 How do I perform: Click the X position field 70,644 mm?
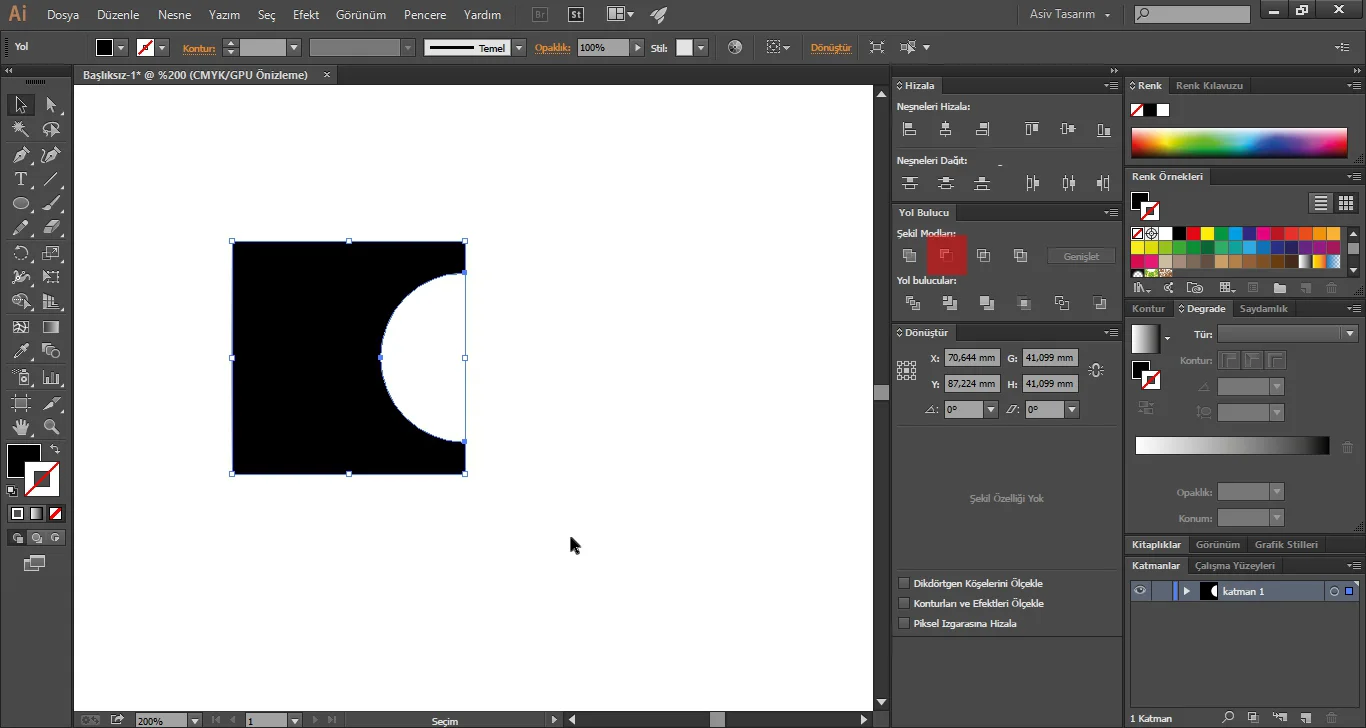(x=972, y=357)
